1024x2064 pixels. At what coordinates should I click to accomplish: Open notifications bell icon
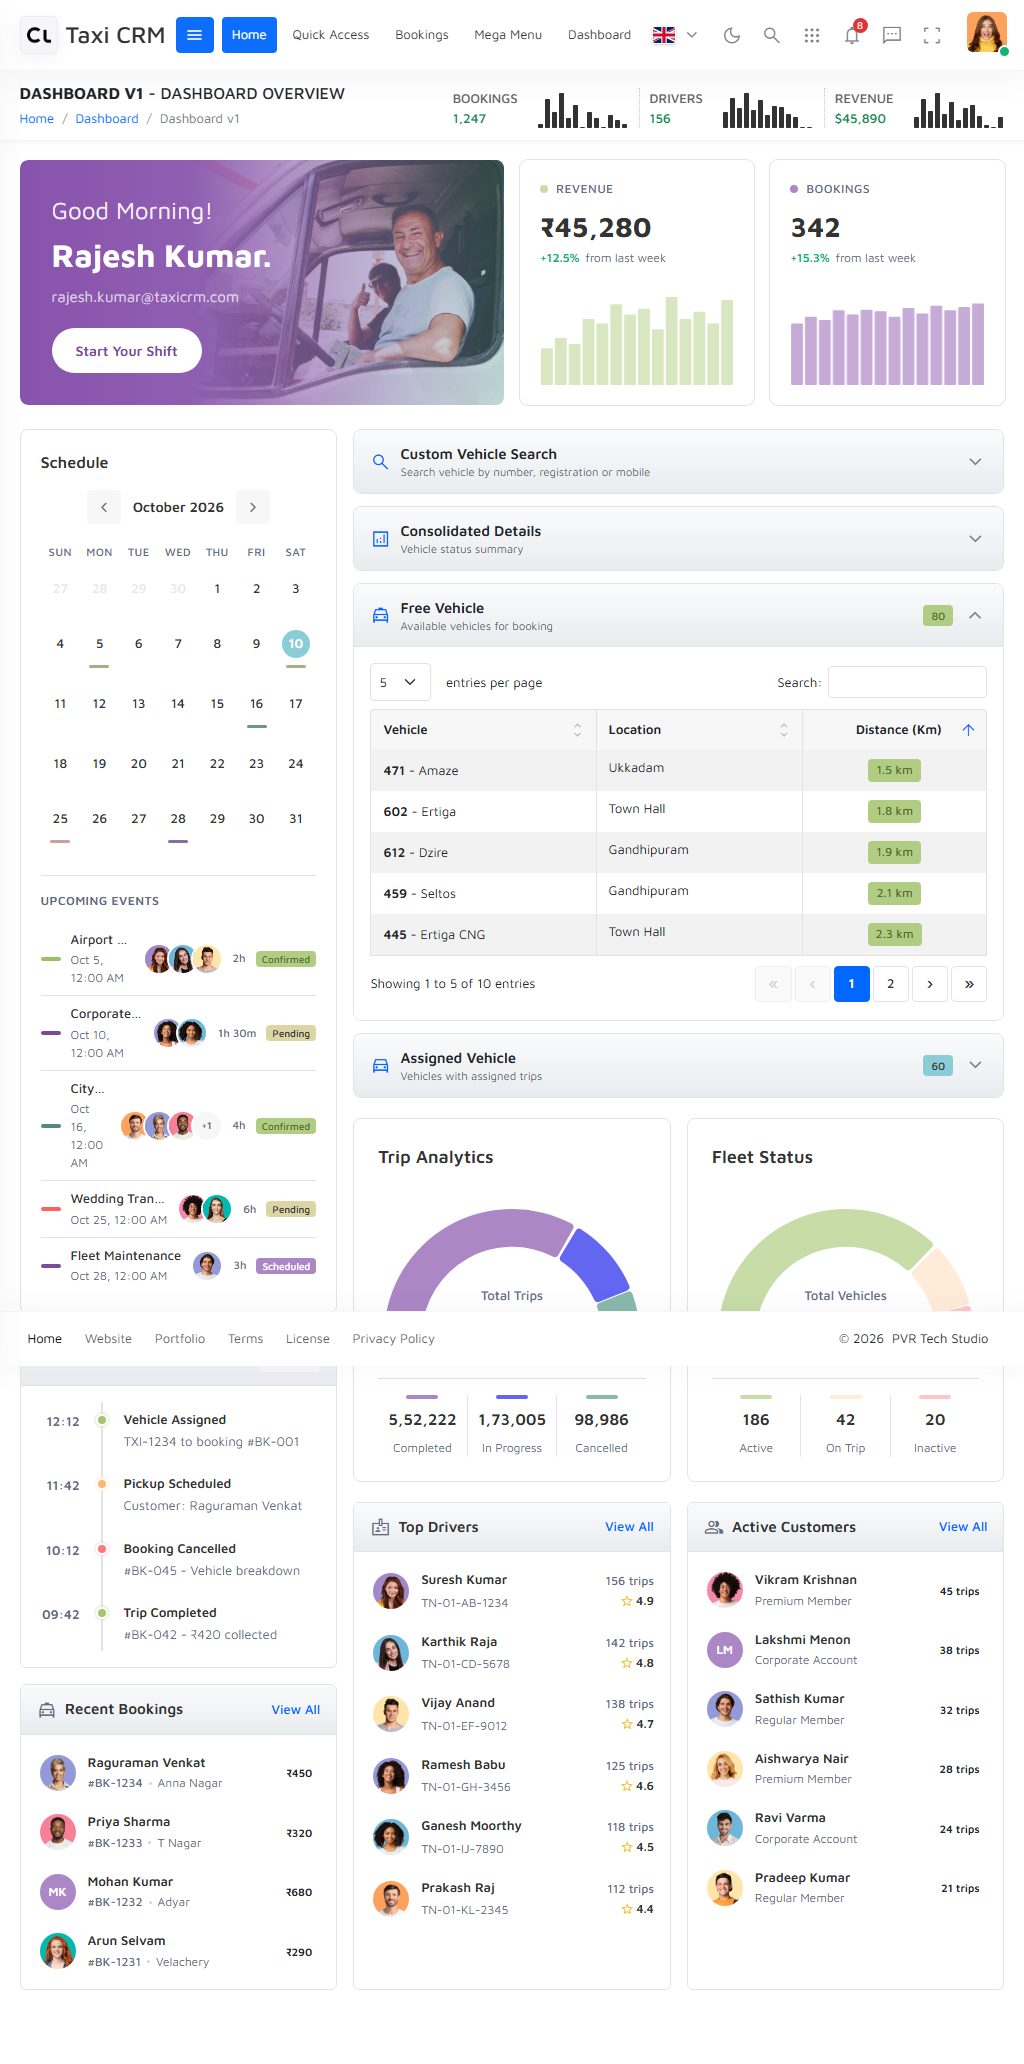click(x=852, y=35)
